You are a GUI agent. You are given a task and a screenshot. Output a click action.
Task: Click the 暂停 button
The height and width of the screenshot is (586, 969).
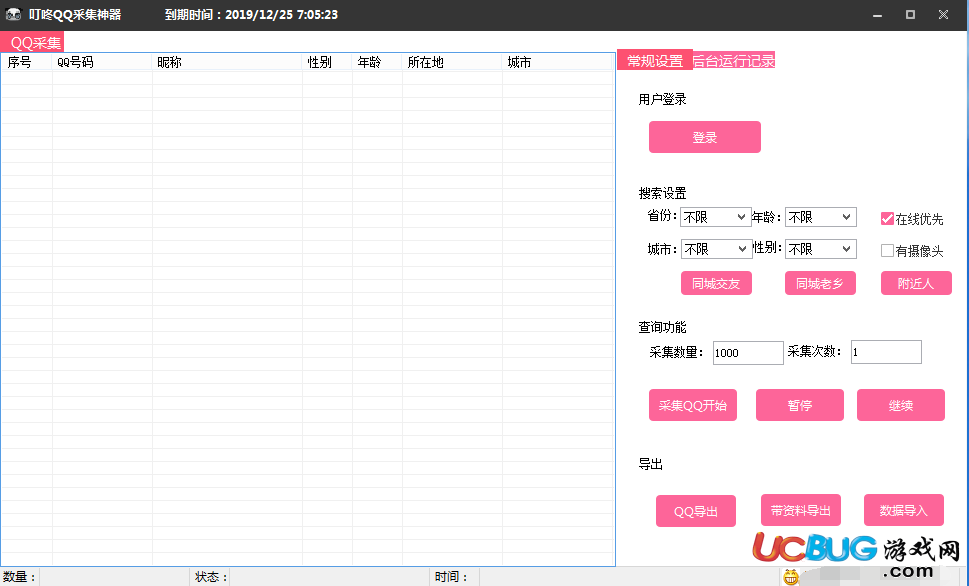pyautogui.click(x=800, y=405)
